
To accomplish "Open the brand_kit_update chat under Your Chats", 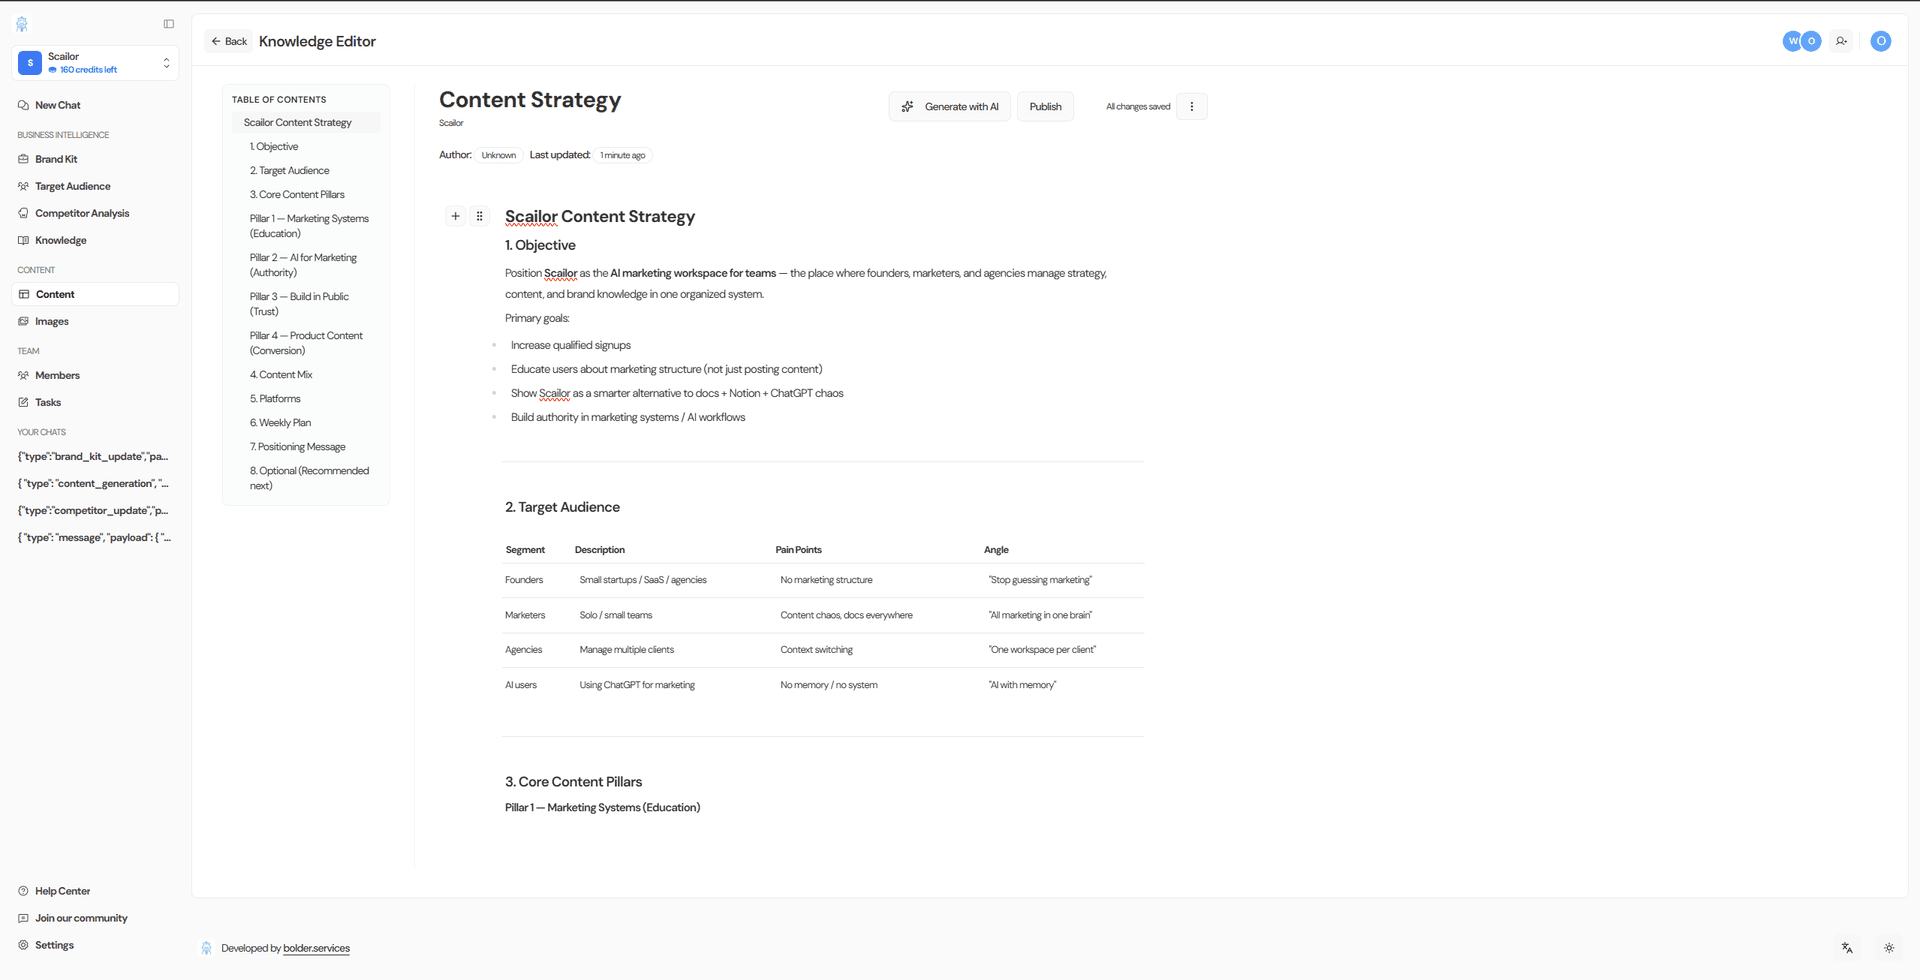I will (92, 456).
